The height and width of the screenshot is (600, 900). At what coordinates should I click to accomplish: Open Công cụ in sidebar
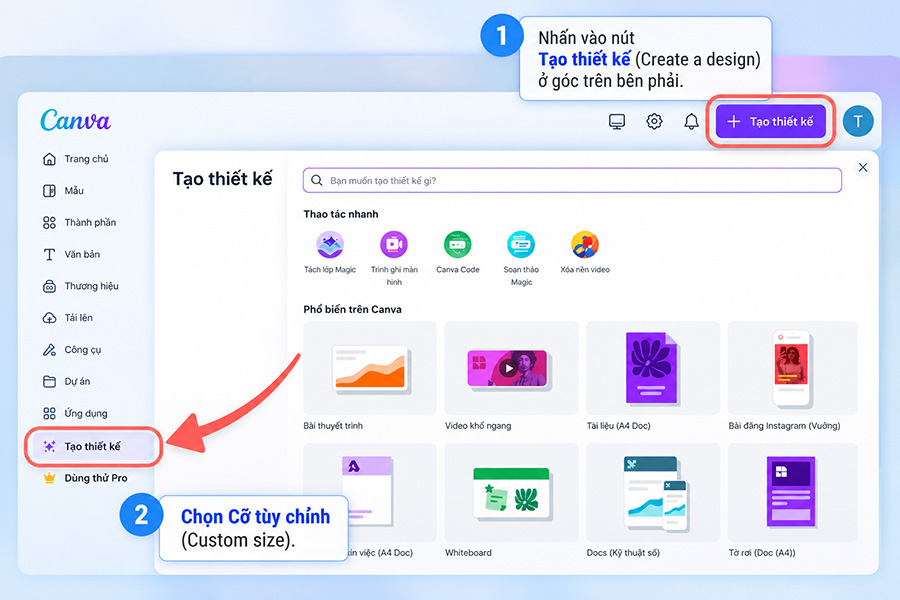[x=72, y=350]
